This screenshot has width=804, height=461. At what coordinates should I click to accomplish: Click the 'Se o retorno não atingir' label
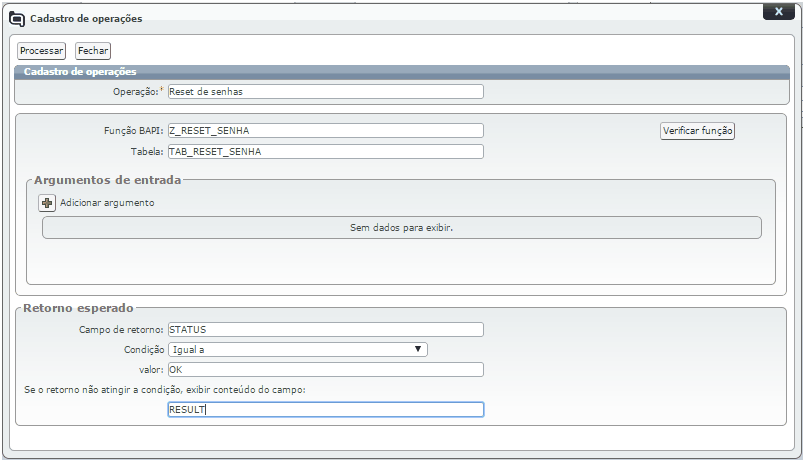click(x=166, y=388)
